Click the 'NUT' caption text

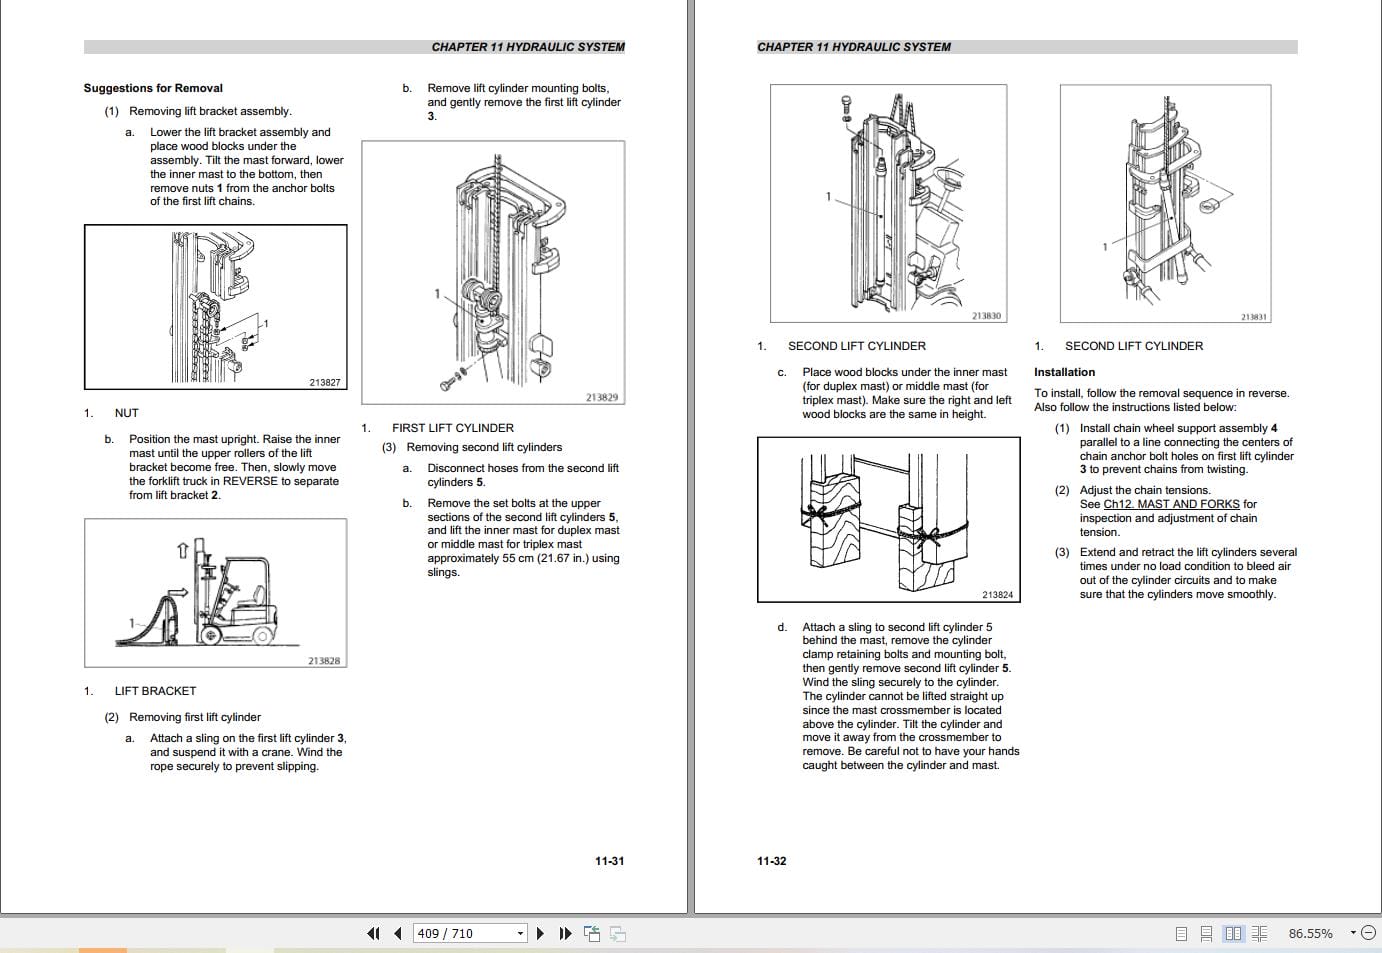(127, 413)
